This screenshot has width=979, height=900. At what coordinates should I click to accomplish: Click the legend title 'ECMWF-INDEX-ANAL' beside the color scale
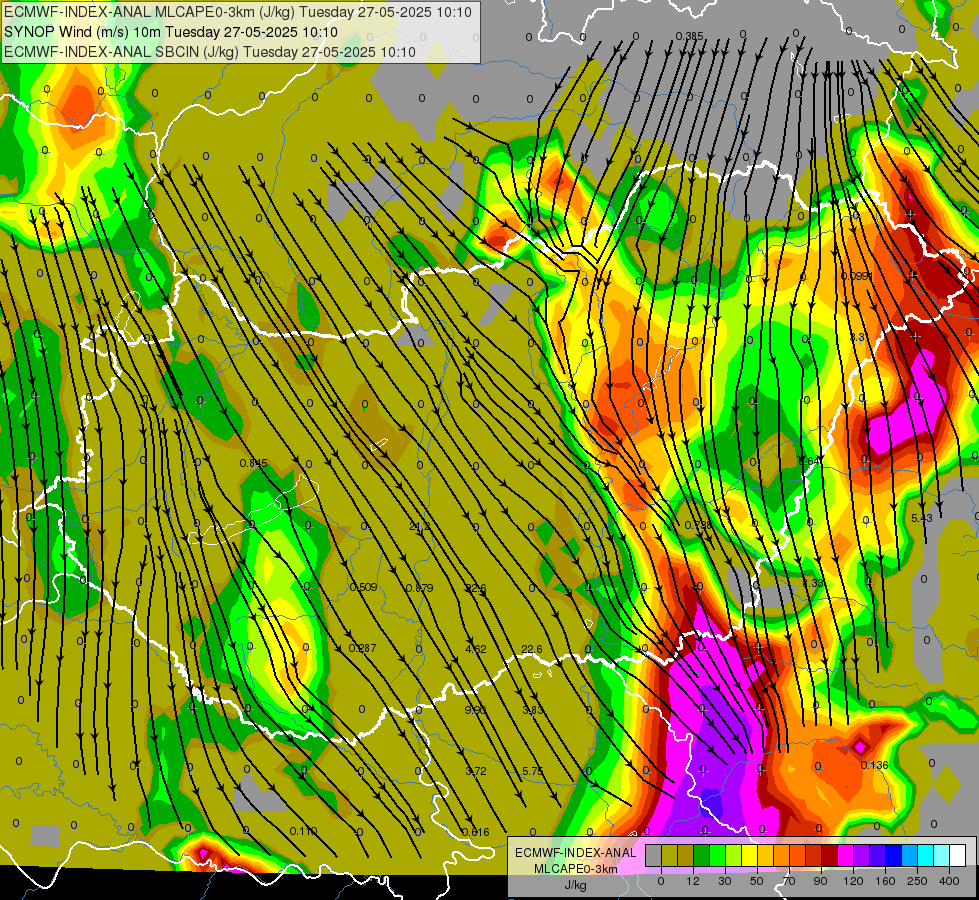click(x=575, y=853)
